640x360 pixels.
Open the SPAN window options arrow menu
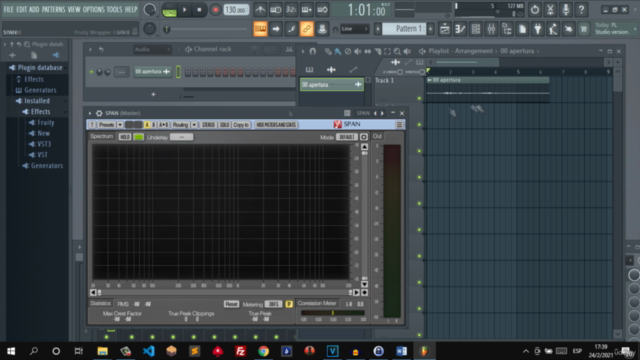pos(90,113)
